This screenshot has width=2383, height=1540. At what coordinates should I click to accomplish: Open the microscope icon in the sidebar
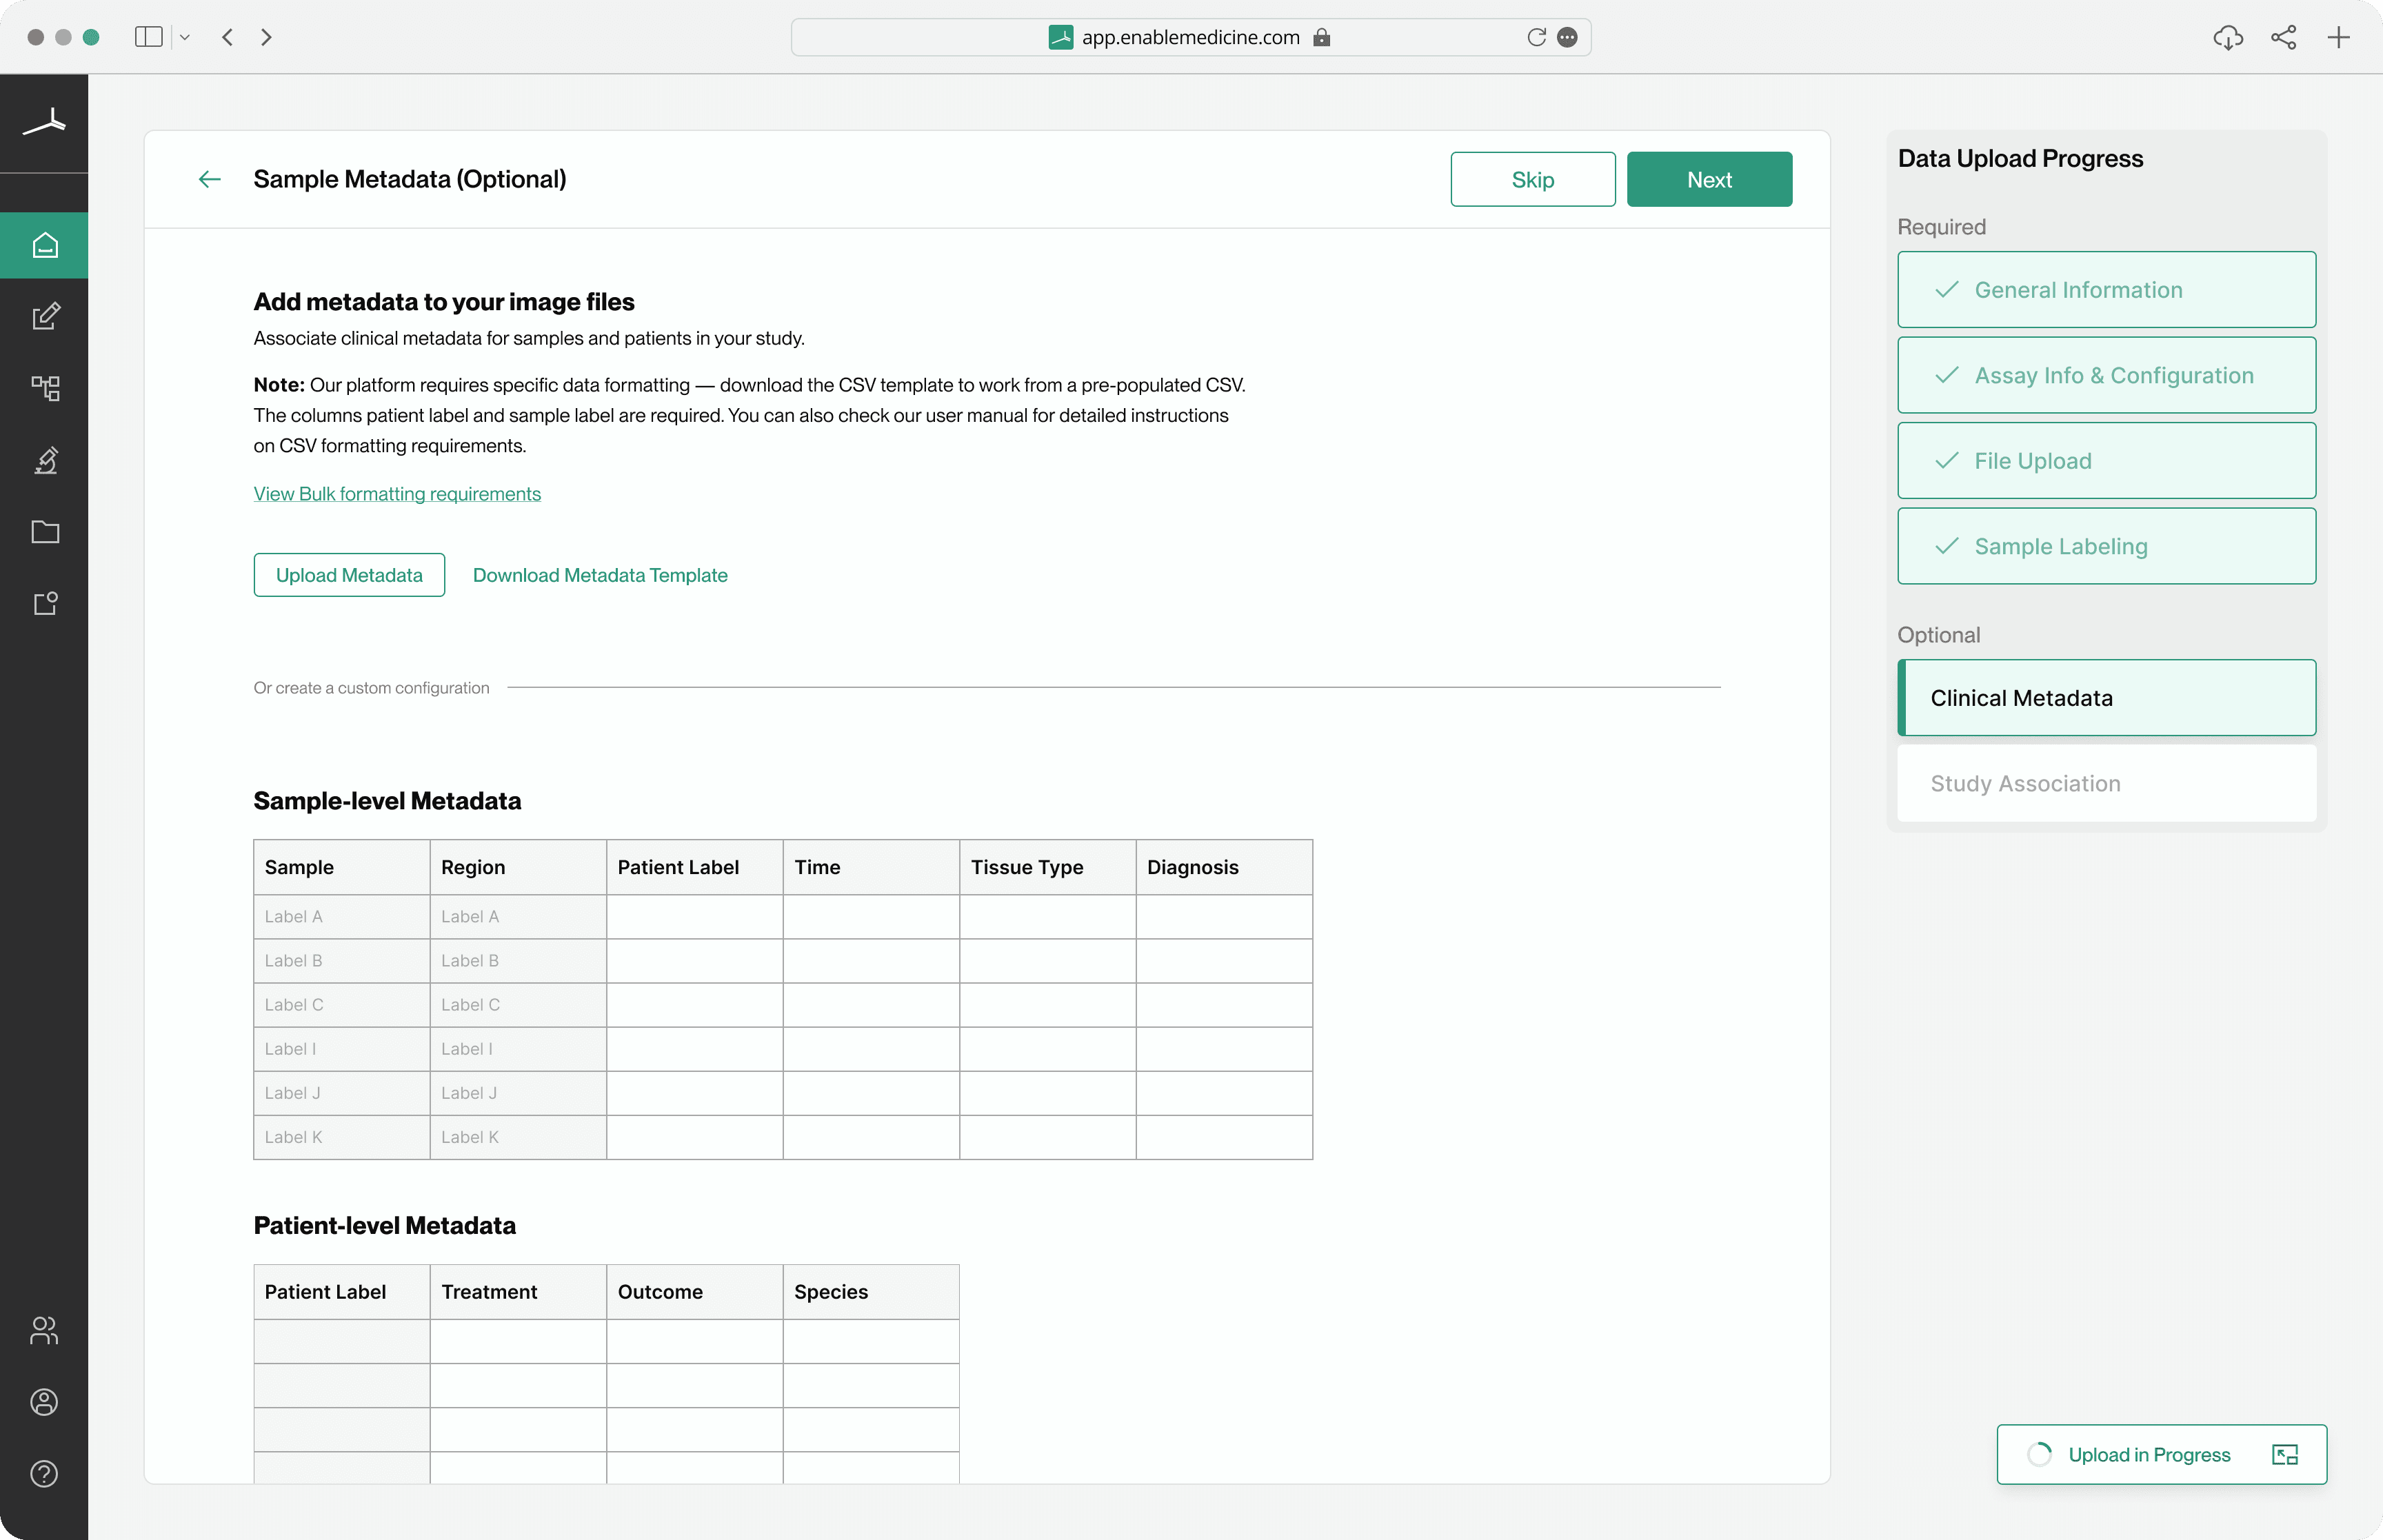[x=45, y=460]
